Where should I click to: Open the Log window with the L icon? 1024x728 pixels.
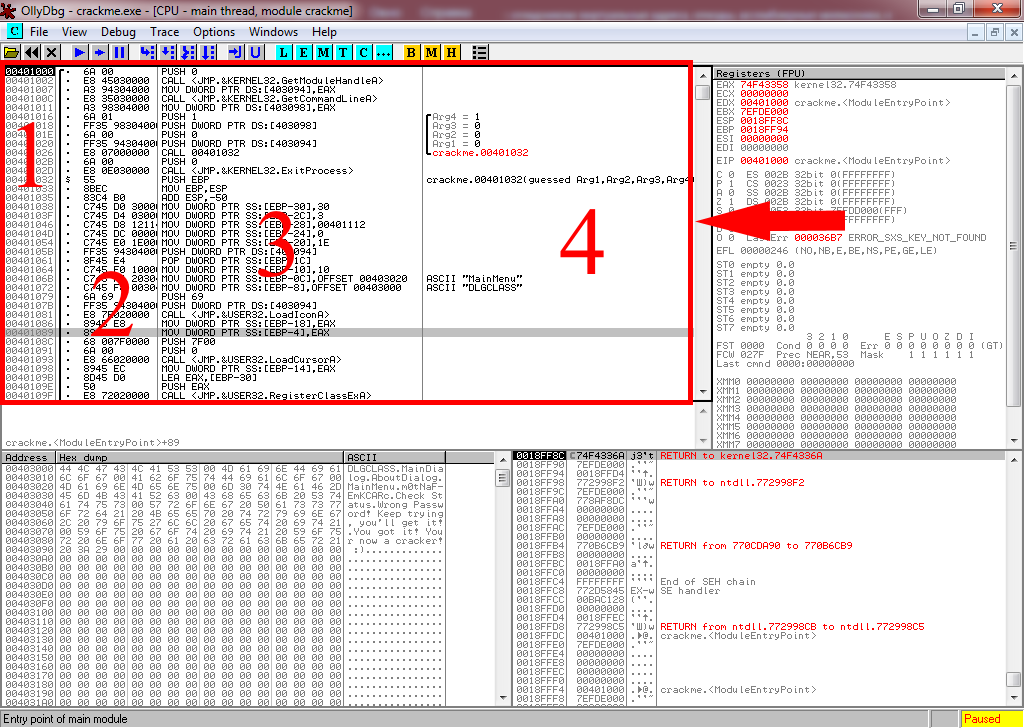[284, 52]
